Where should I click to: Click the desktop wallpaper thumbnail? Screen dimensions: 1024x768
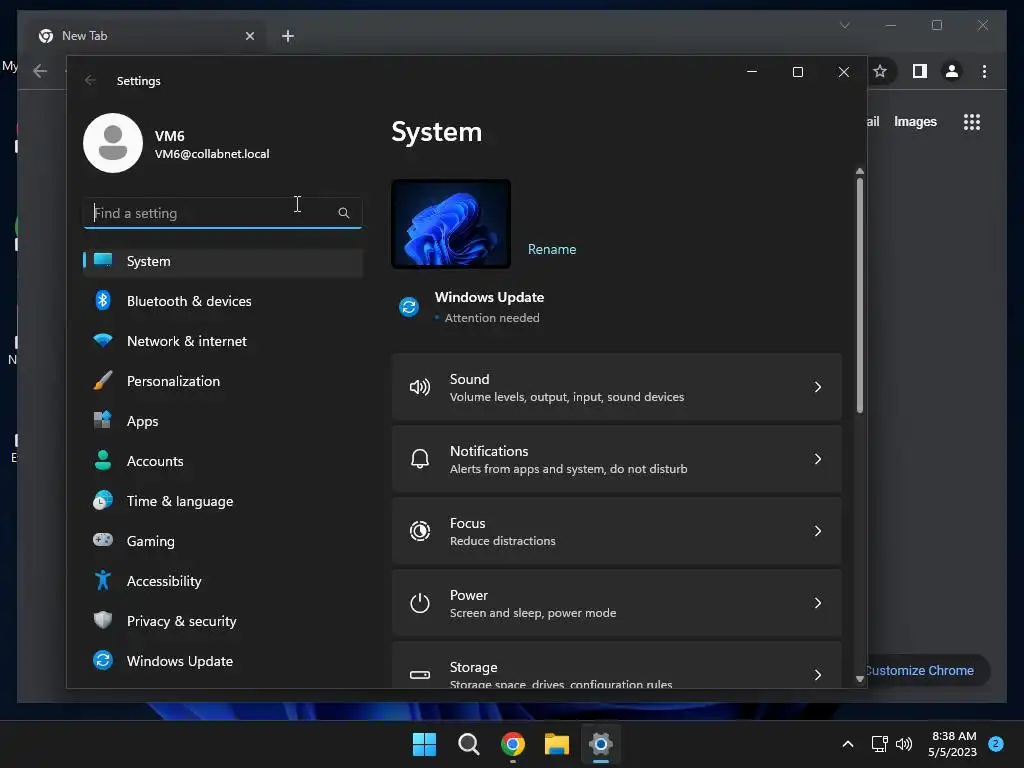(x=451, y=224)
